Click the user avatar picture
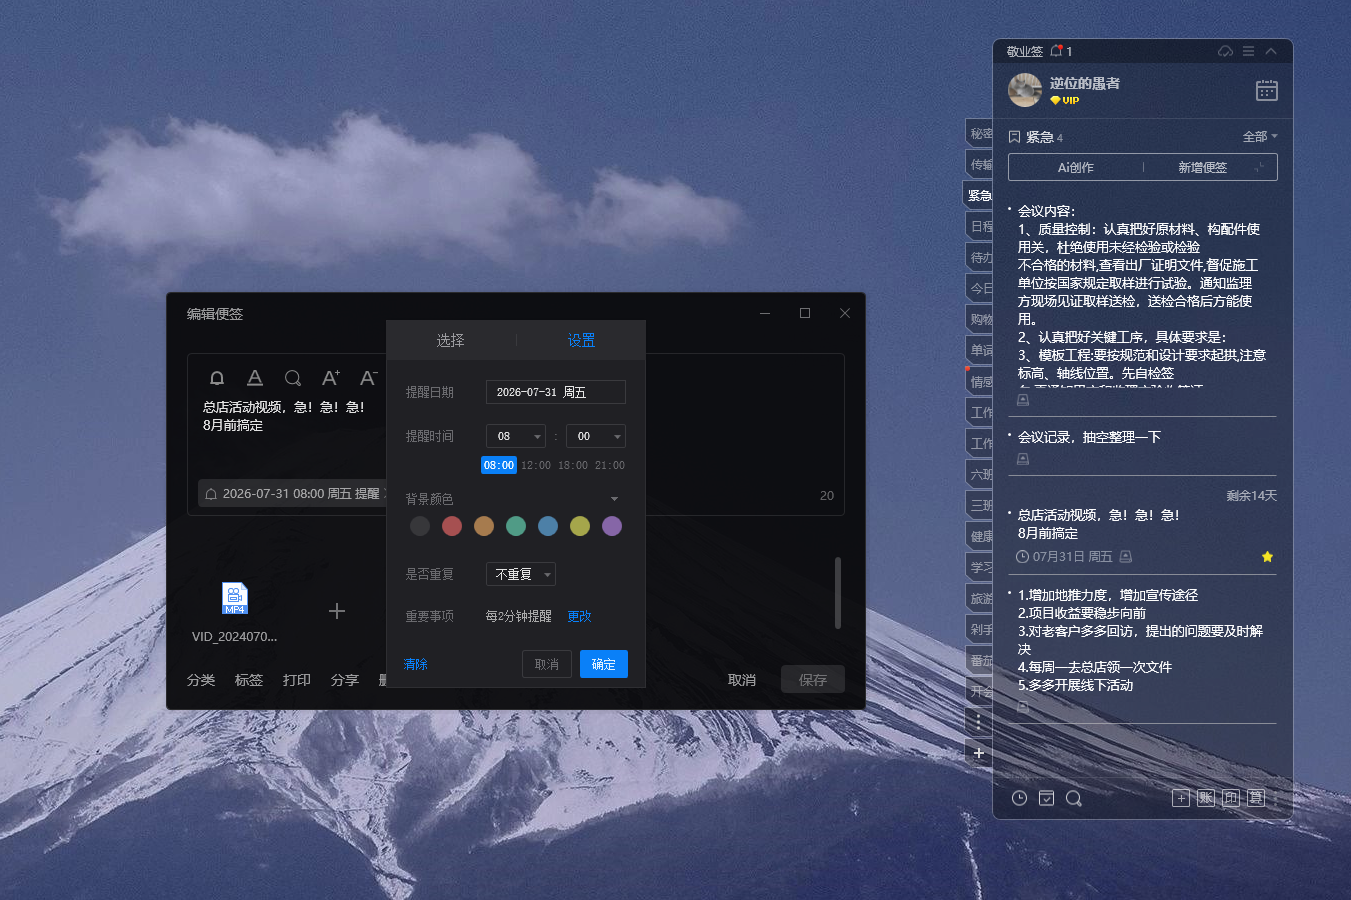The image size is (1351, 900). [1025, 90]
